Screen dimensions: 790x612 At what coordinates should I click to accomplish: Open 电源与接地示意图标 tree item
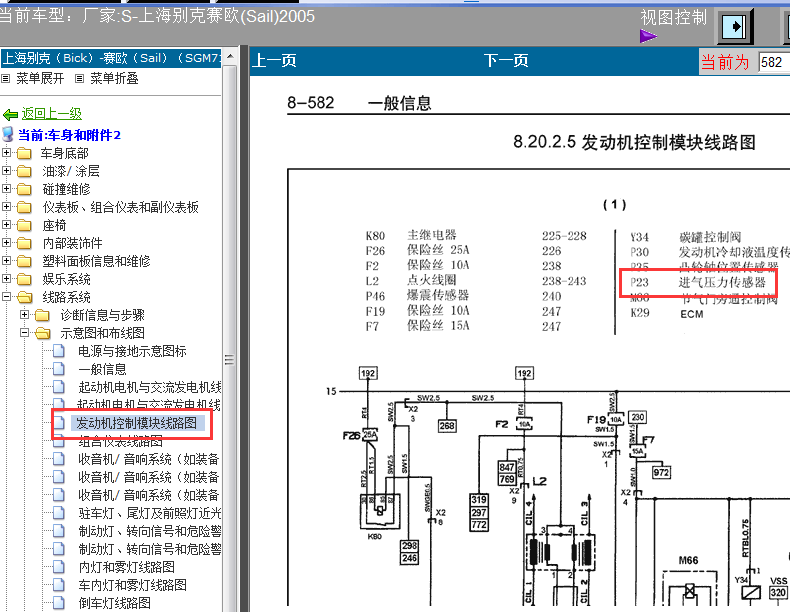(132, 351)
